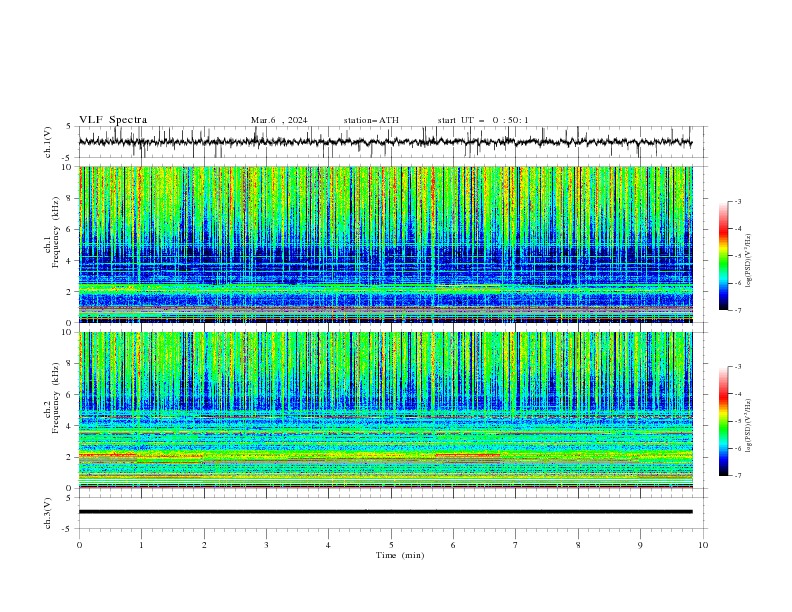Click the ch.2 'Frequency (kHz)' axis label
Screen dimensions: 792x612
56,397
